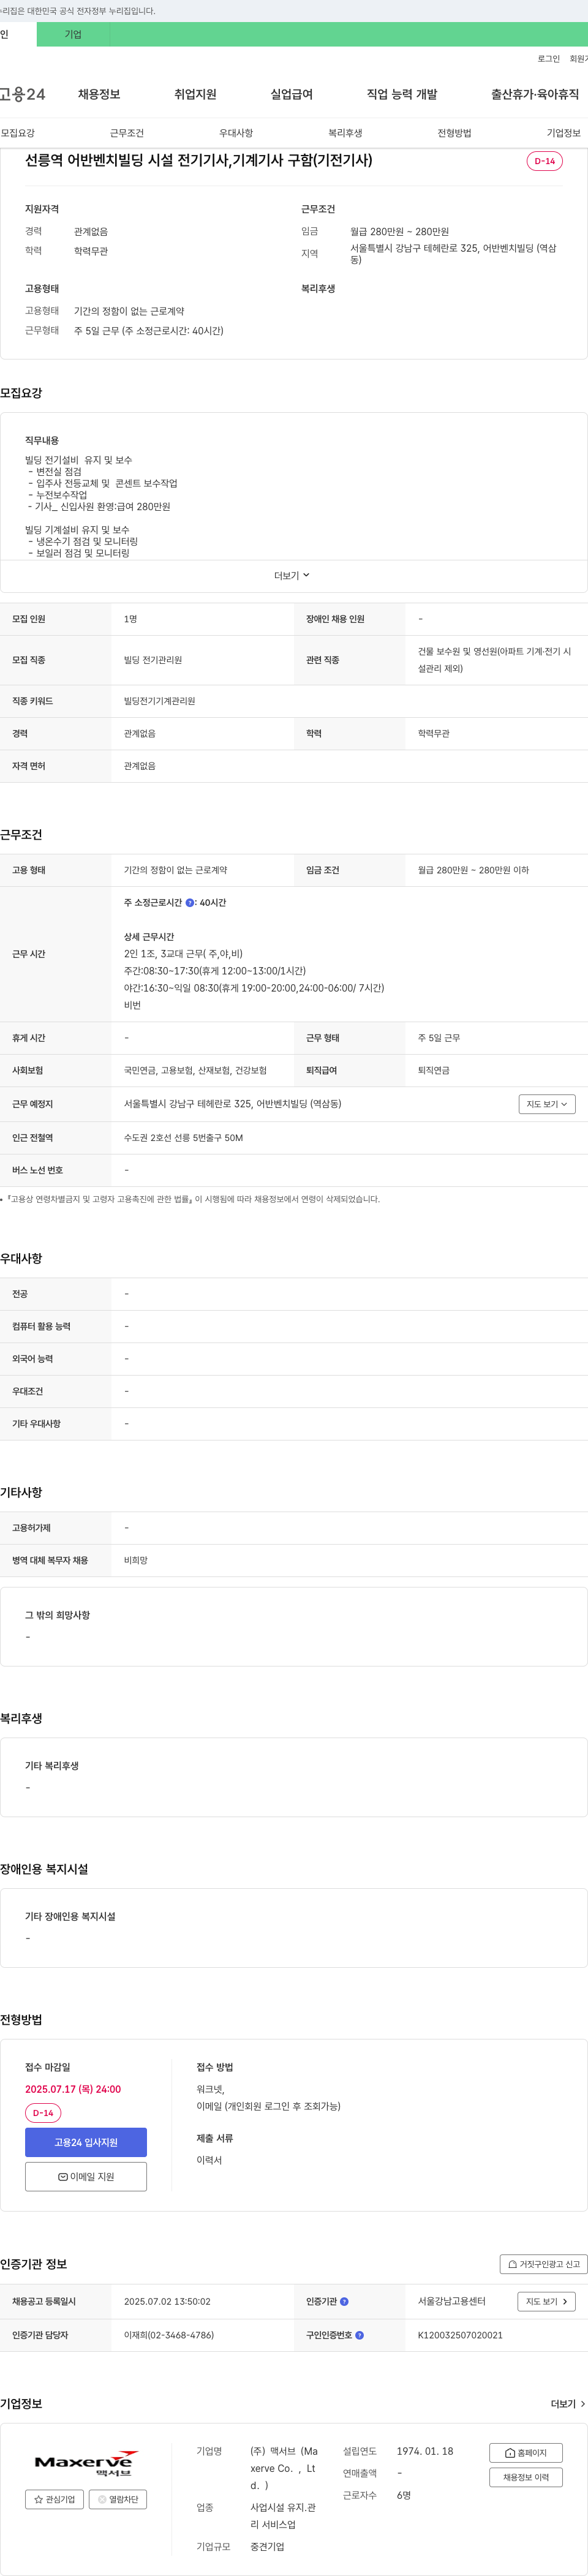Click registration time 2025.07.02 13:50:02
Viewport: 588px width, 2576px height.
coord(167,2301)
